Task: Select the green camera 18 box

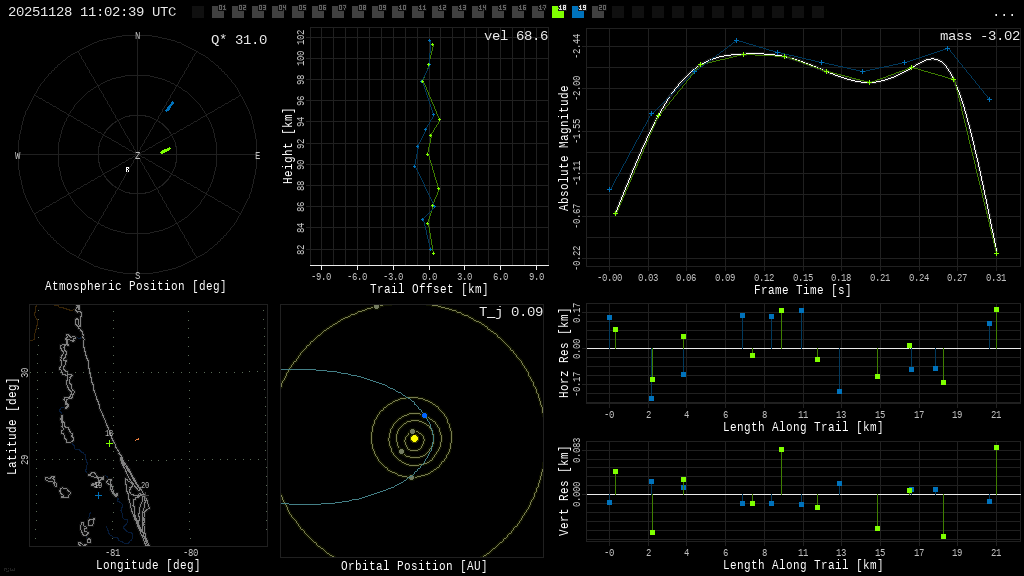Action: point(558,12)
